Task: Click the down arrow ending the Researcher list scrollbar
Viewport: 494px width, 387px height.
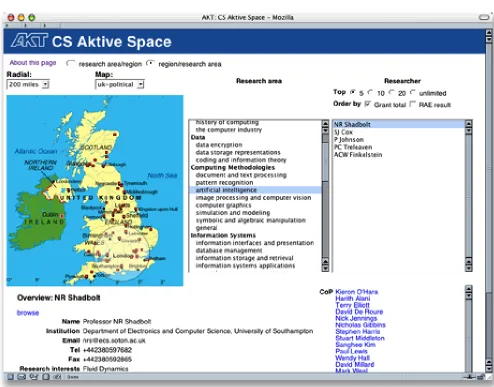Action: coord(468,268)
